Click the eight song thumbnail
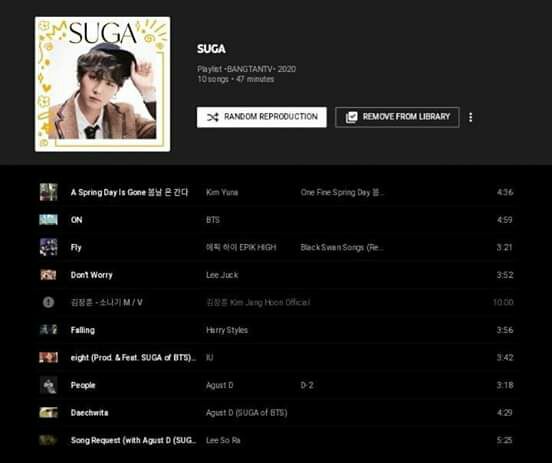 (x=48, y=357)
